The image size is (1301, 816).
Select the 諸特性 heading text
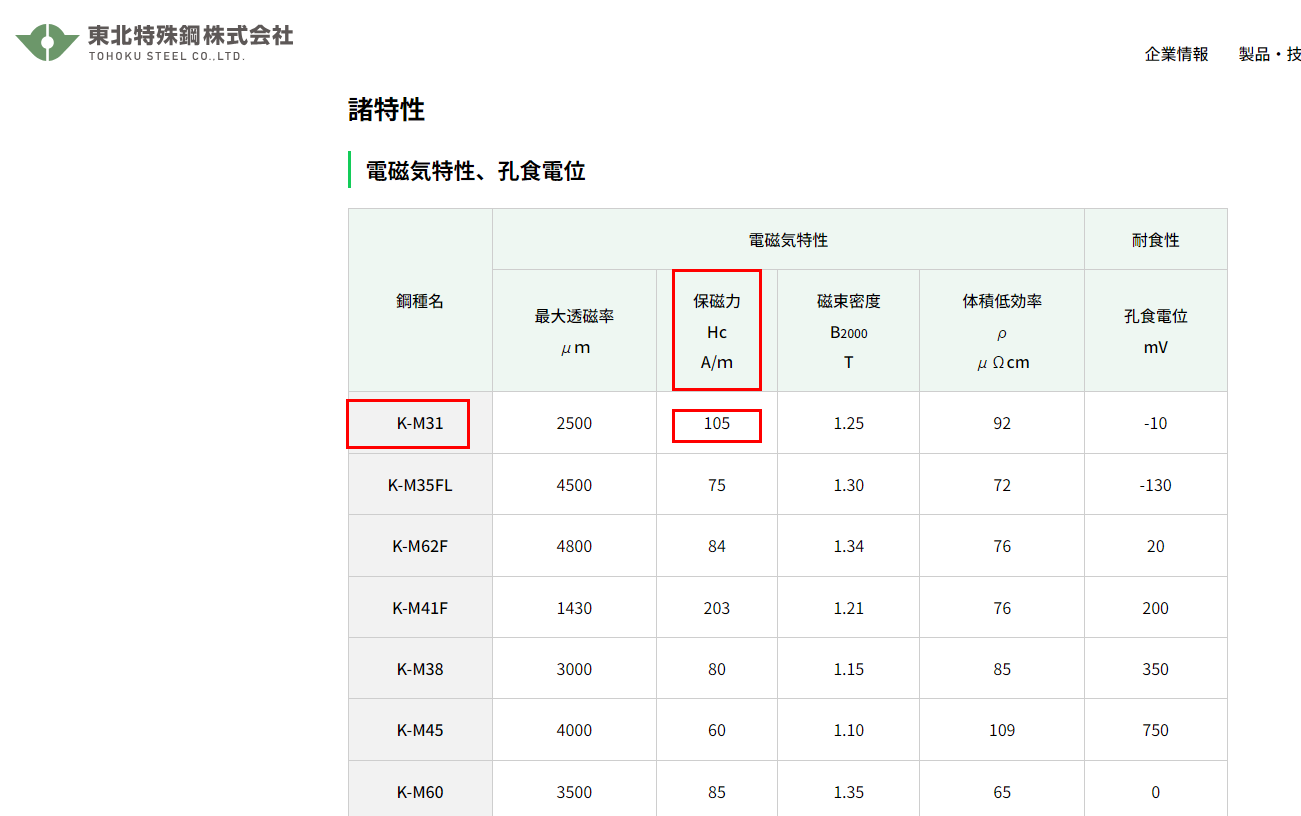386,110
